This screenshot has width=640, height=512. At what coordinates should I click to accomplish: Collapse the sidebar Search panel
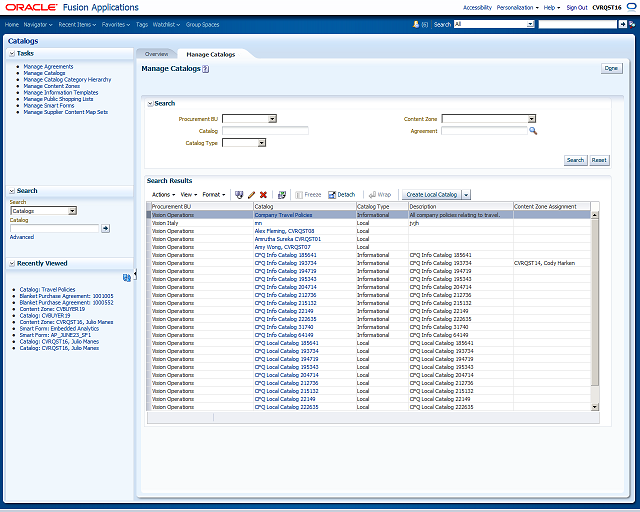pyautogui.click(x=12, y=191)
